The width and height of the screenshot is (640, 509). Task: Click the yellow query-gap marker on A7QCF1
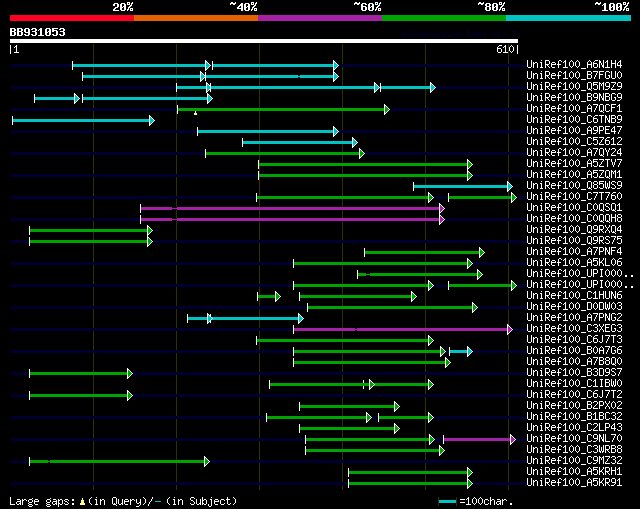pos(196,113)
